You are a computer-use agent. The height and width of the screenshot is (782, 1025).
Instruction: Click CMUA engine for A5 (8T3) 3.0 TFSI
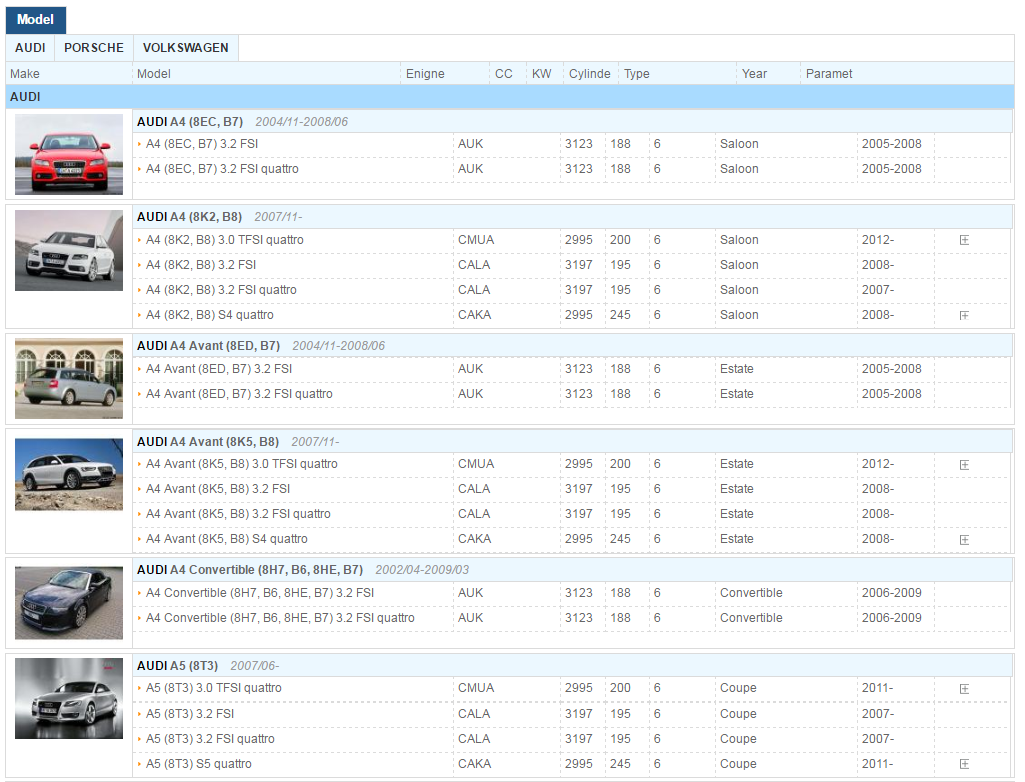pos(476,688)
